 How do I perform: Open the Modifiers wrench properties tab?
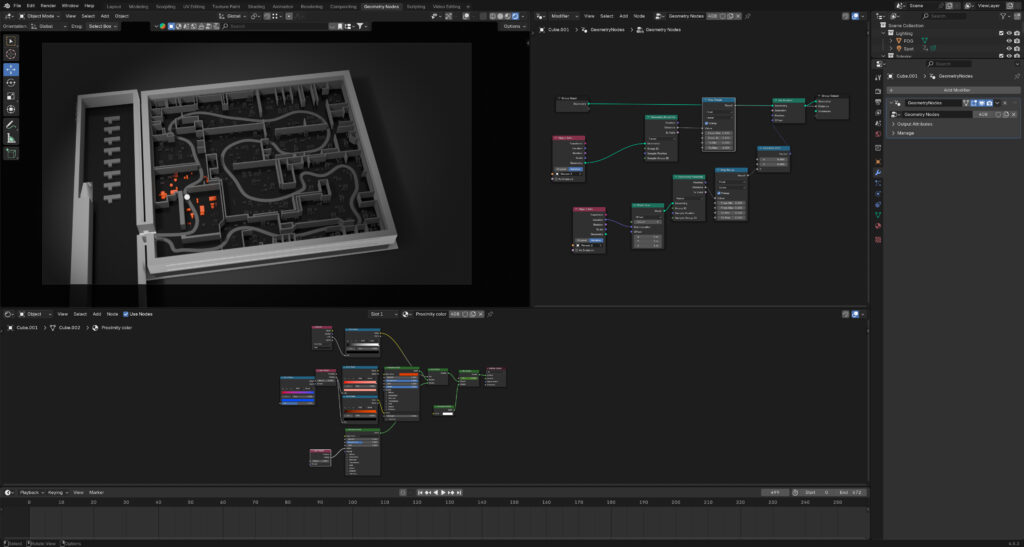pos(878,173)
